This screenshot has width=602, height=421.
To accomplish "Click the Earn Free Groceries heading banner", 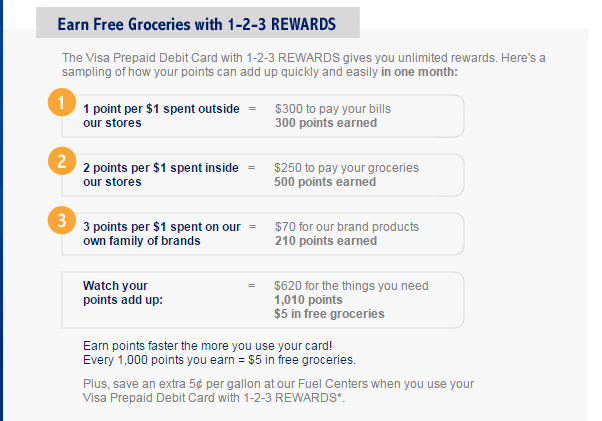I will coord(198,23).
